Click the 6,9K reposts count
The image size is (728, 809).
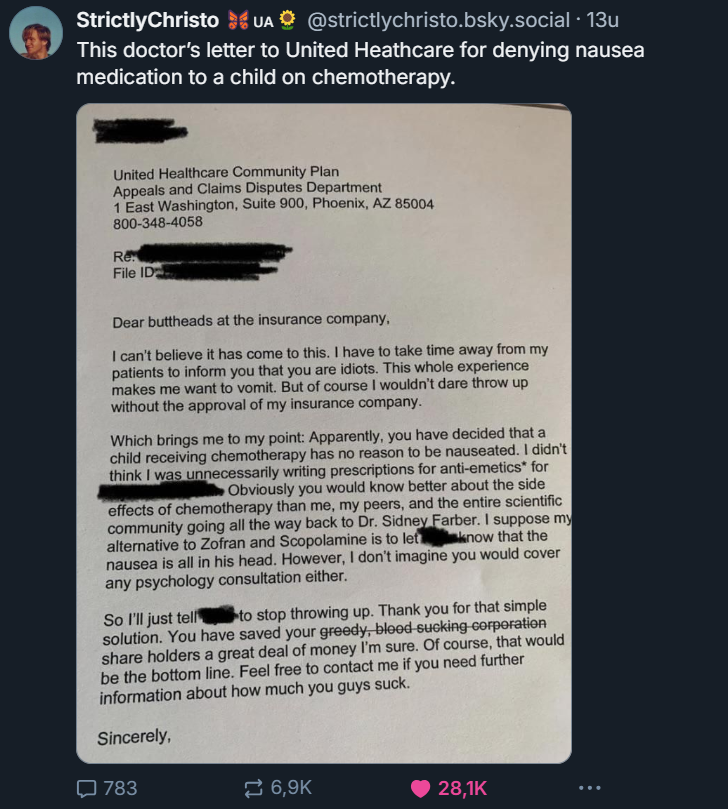[291, 788]
